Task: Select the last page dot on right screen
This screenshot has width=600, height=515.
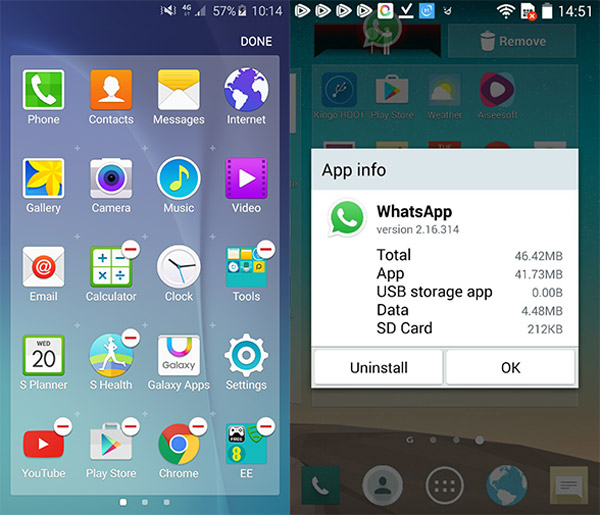Action: (479, 440)
